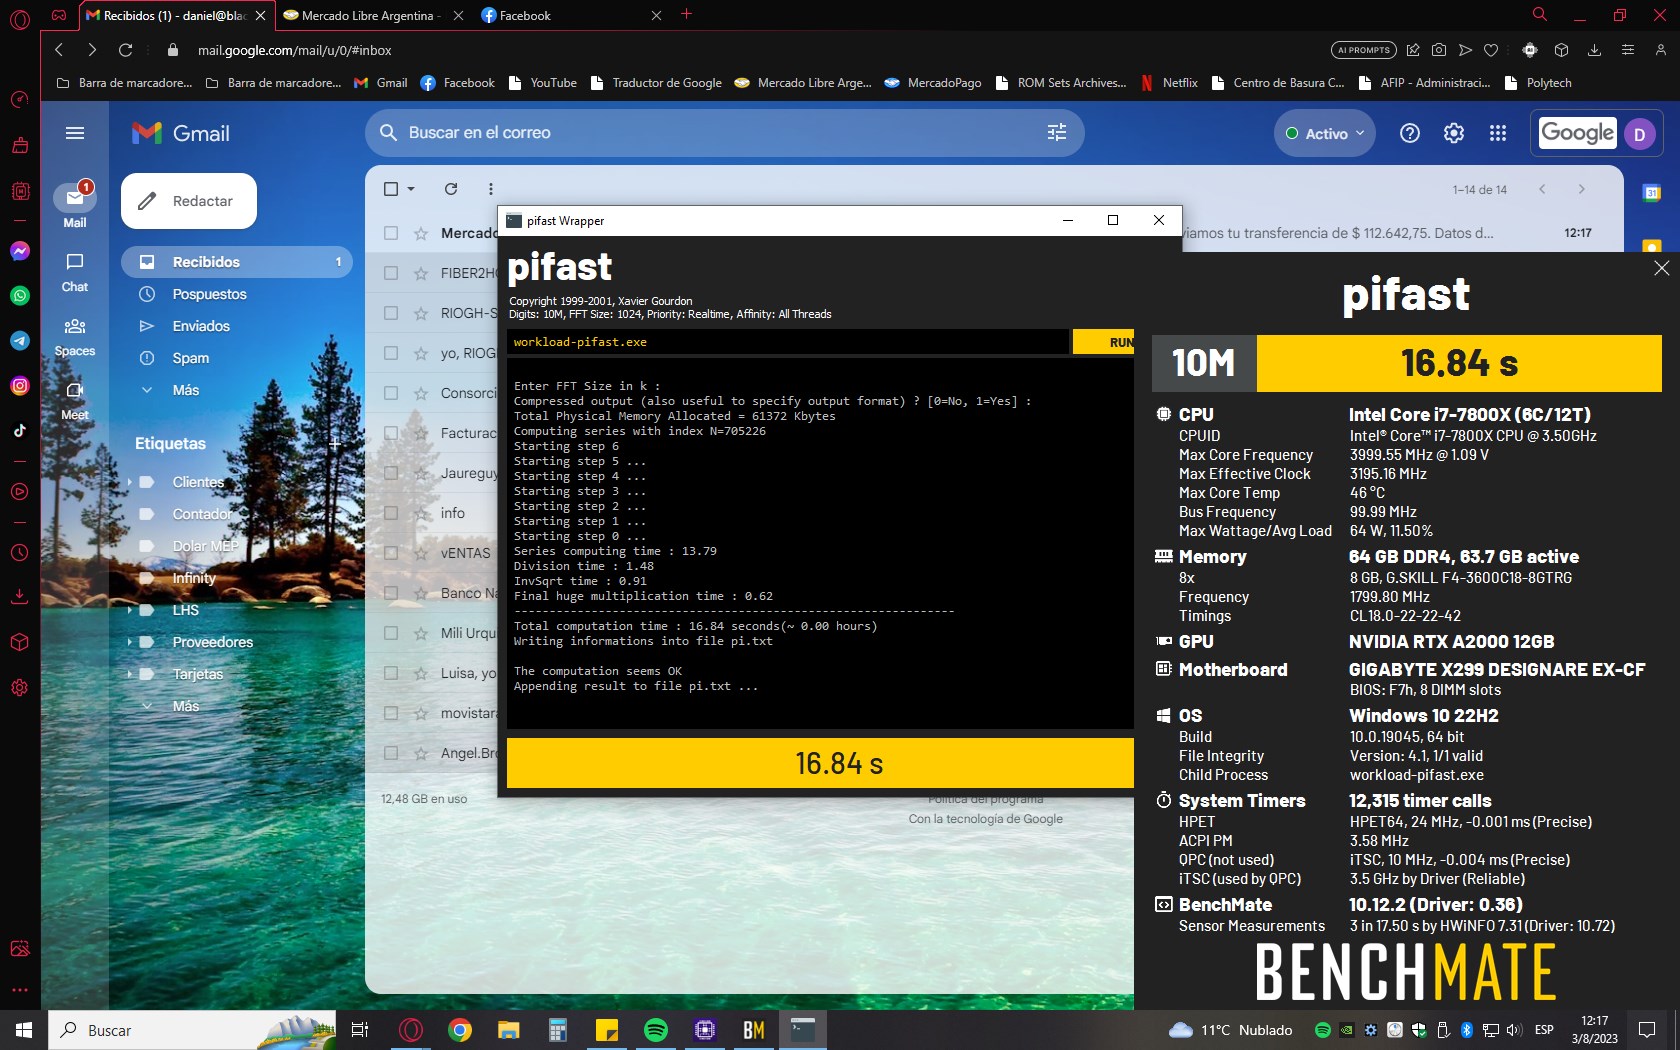Open the Netflix bookmark
Viewport: 1680px width, 1050px height.
pyautogui.click(x=1169, y=83)
